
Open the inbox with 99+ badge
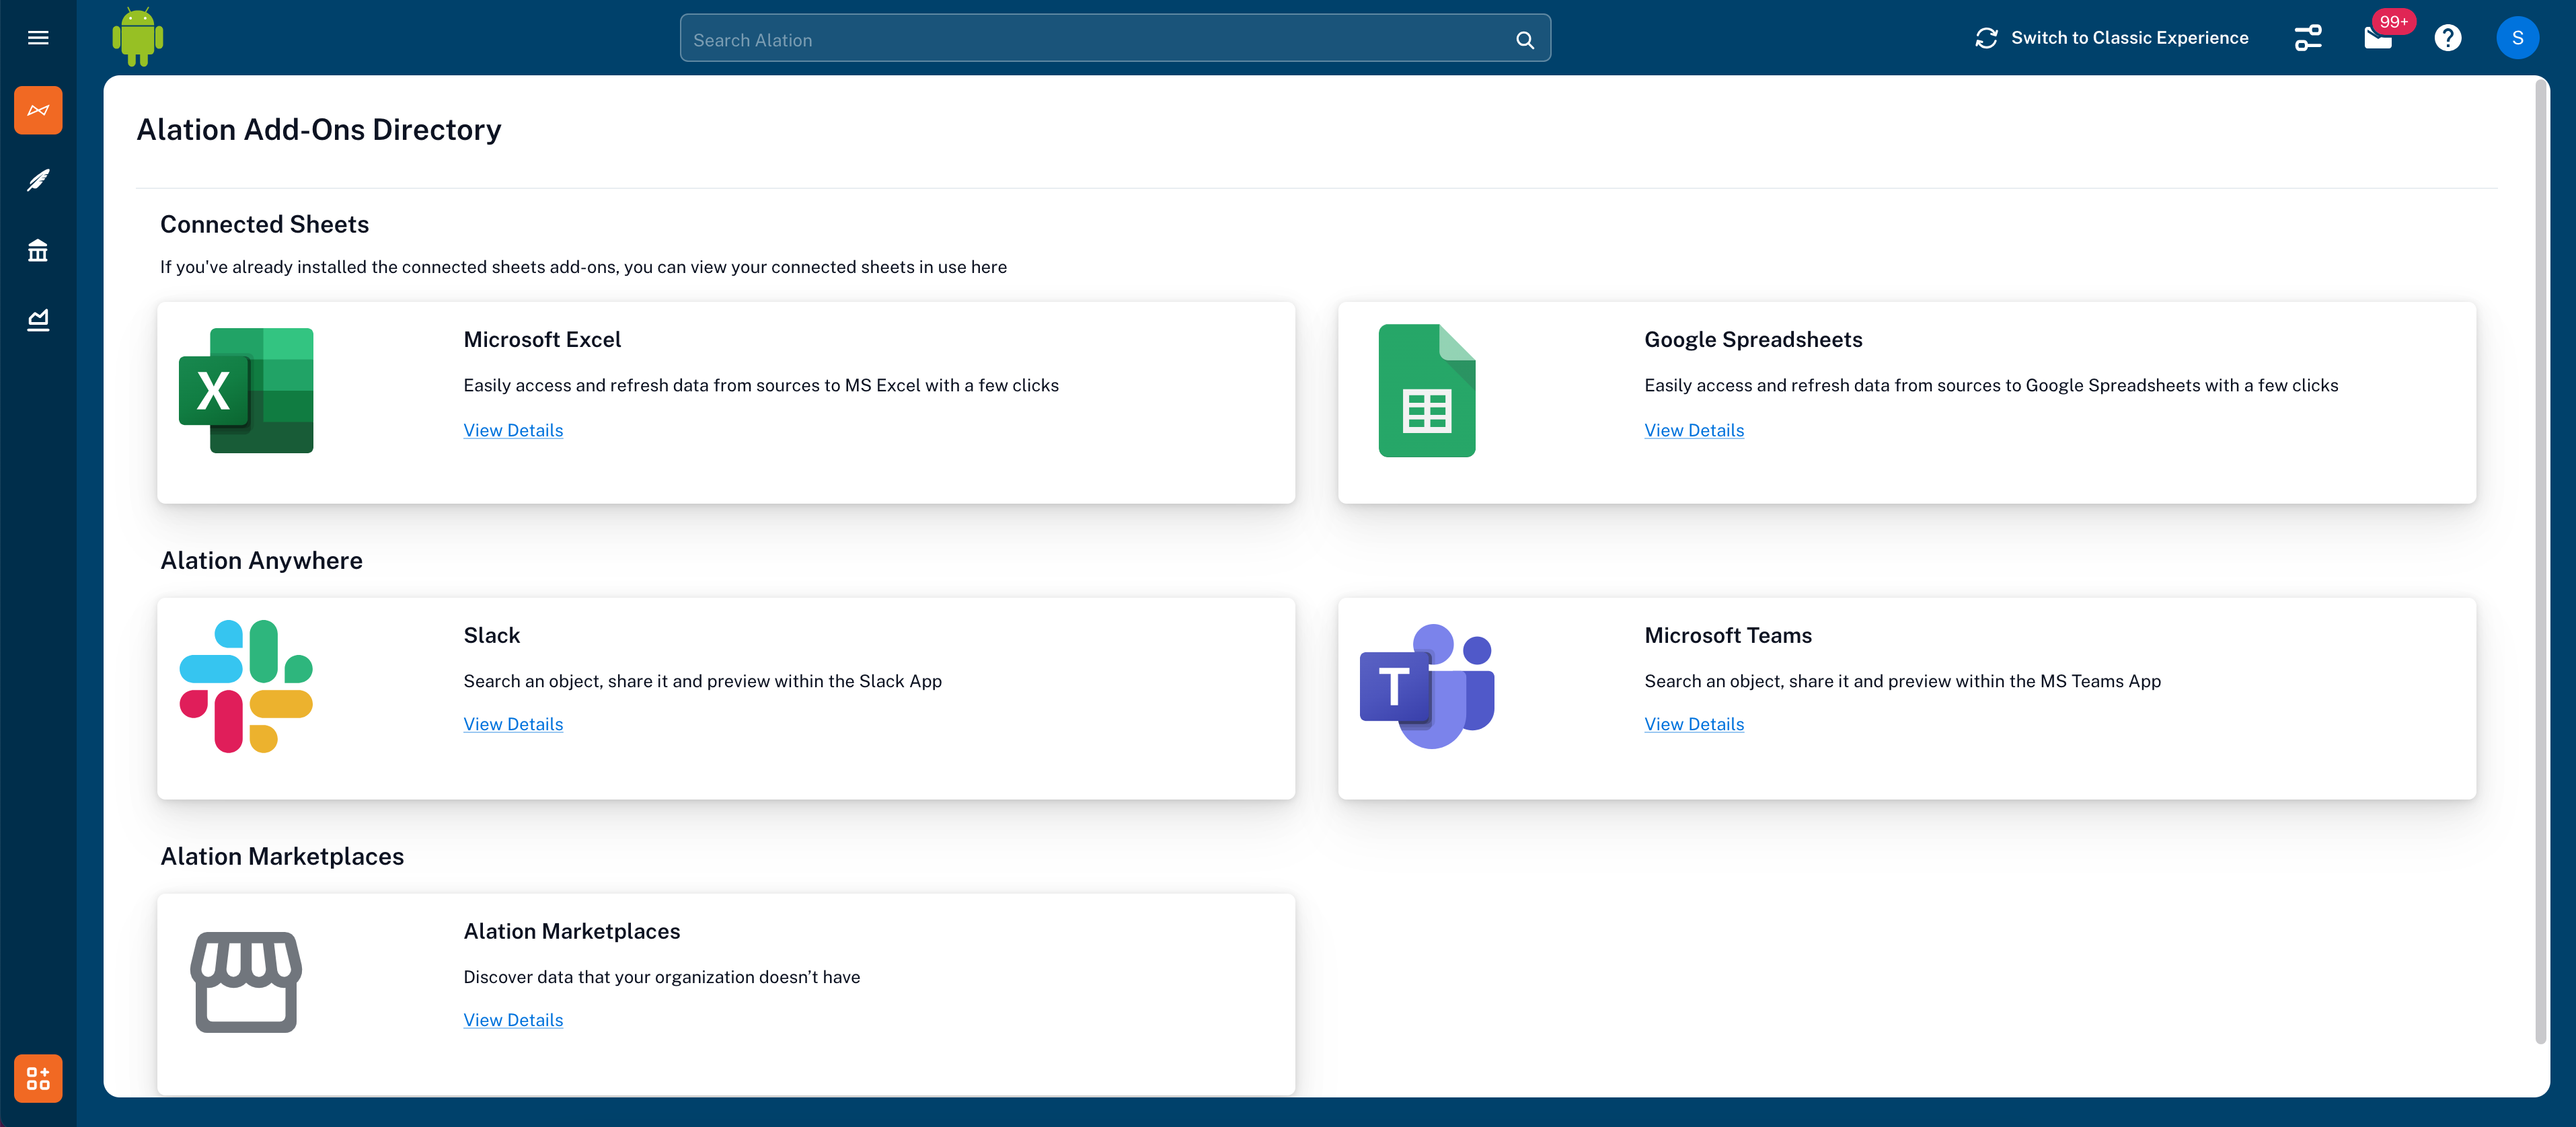2378,38
